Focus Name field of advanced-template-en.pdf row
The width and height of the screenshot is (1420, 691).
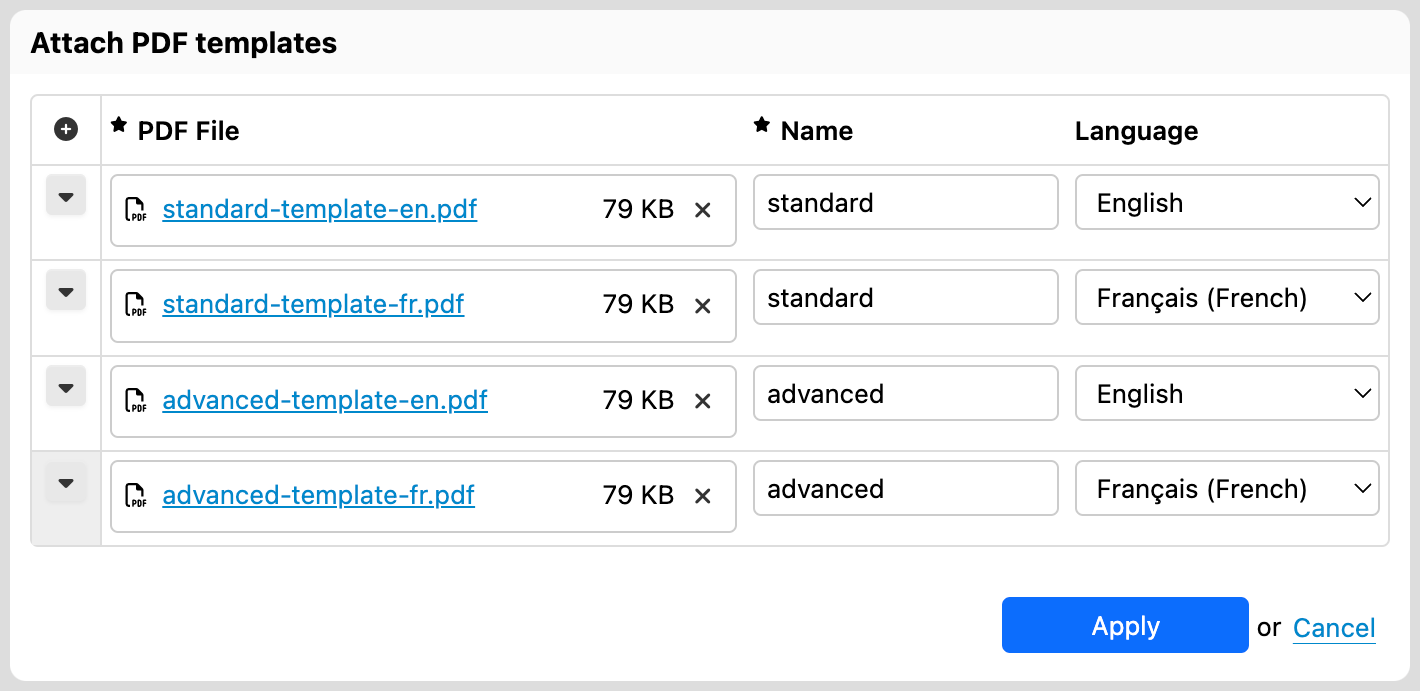click(x=905, y=393)
